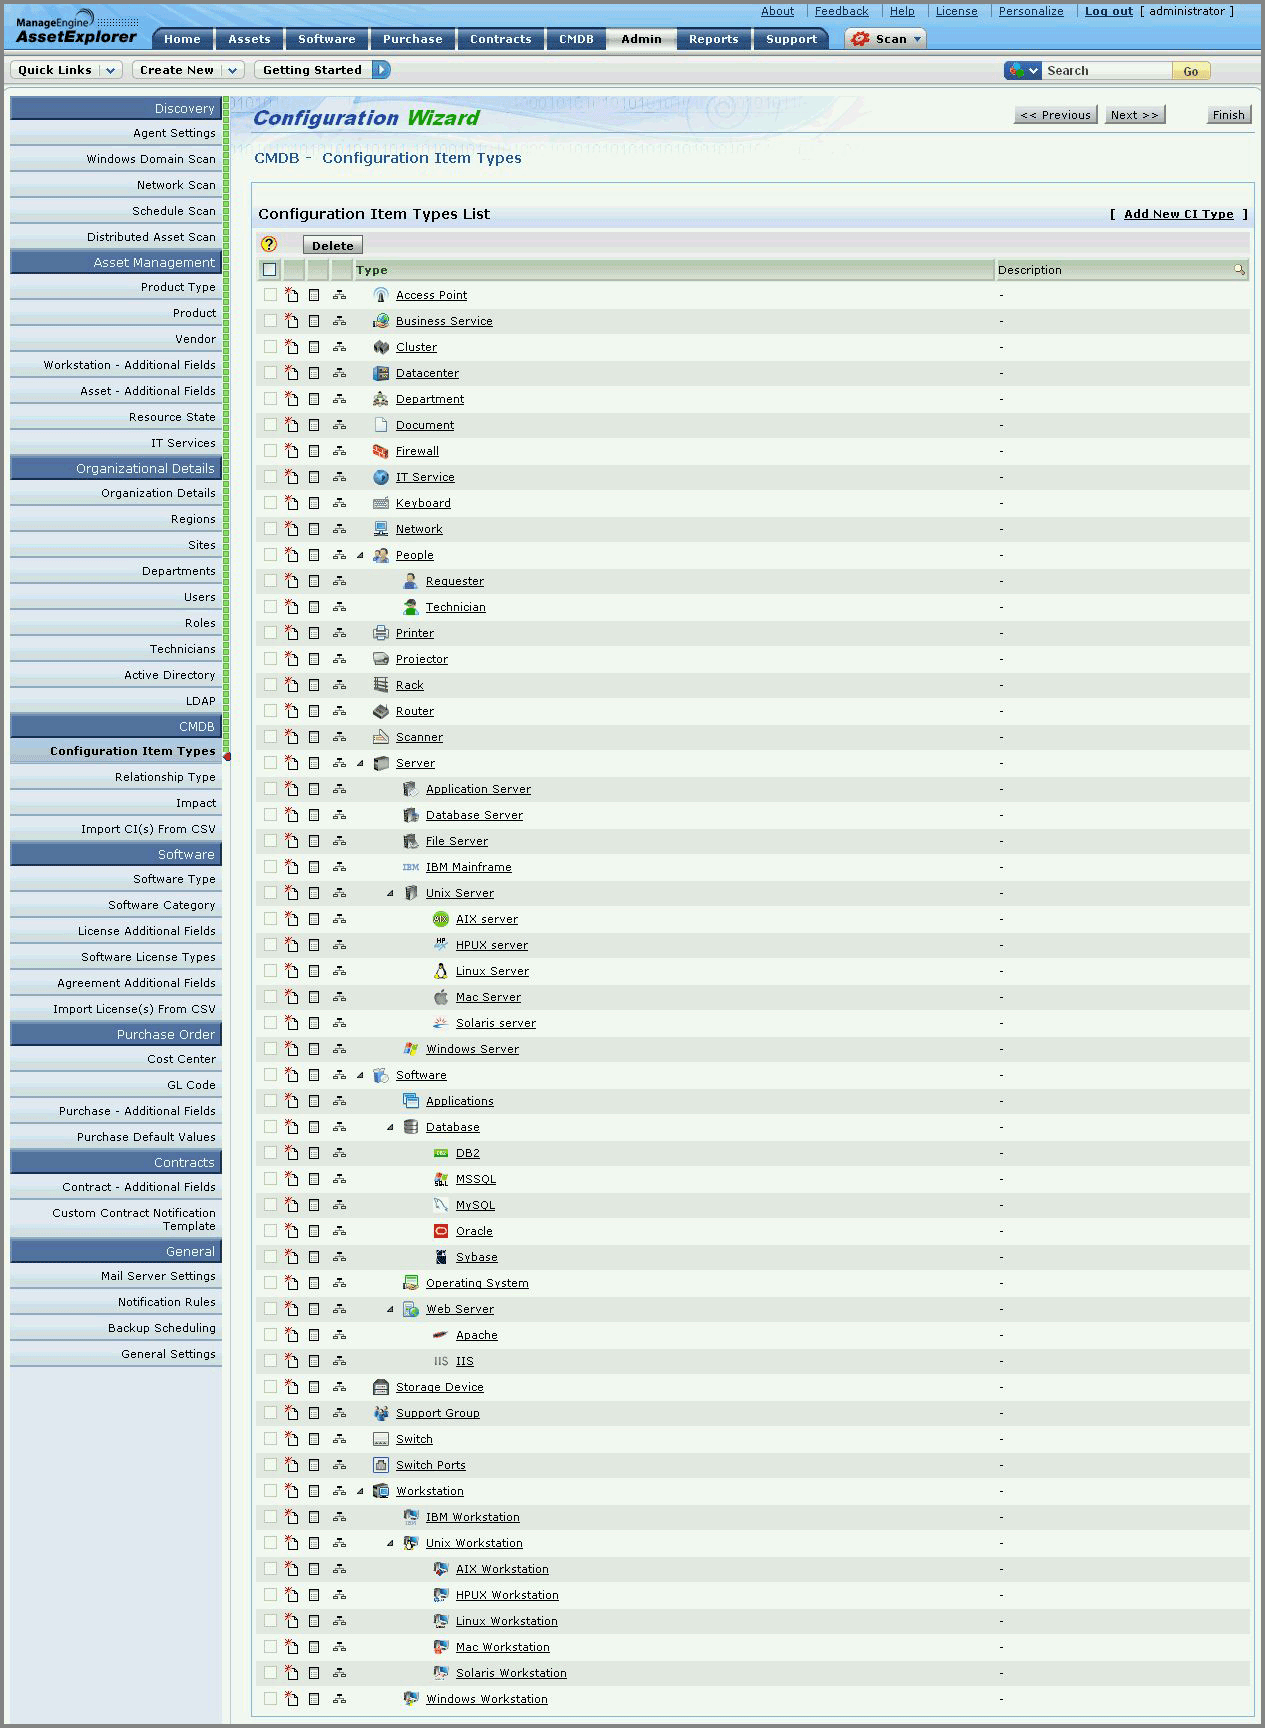Click the fields icon in the Rack row
This screenshot has width=1265, height=1728.
click(x=314, y=685)
